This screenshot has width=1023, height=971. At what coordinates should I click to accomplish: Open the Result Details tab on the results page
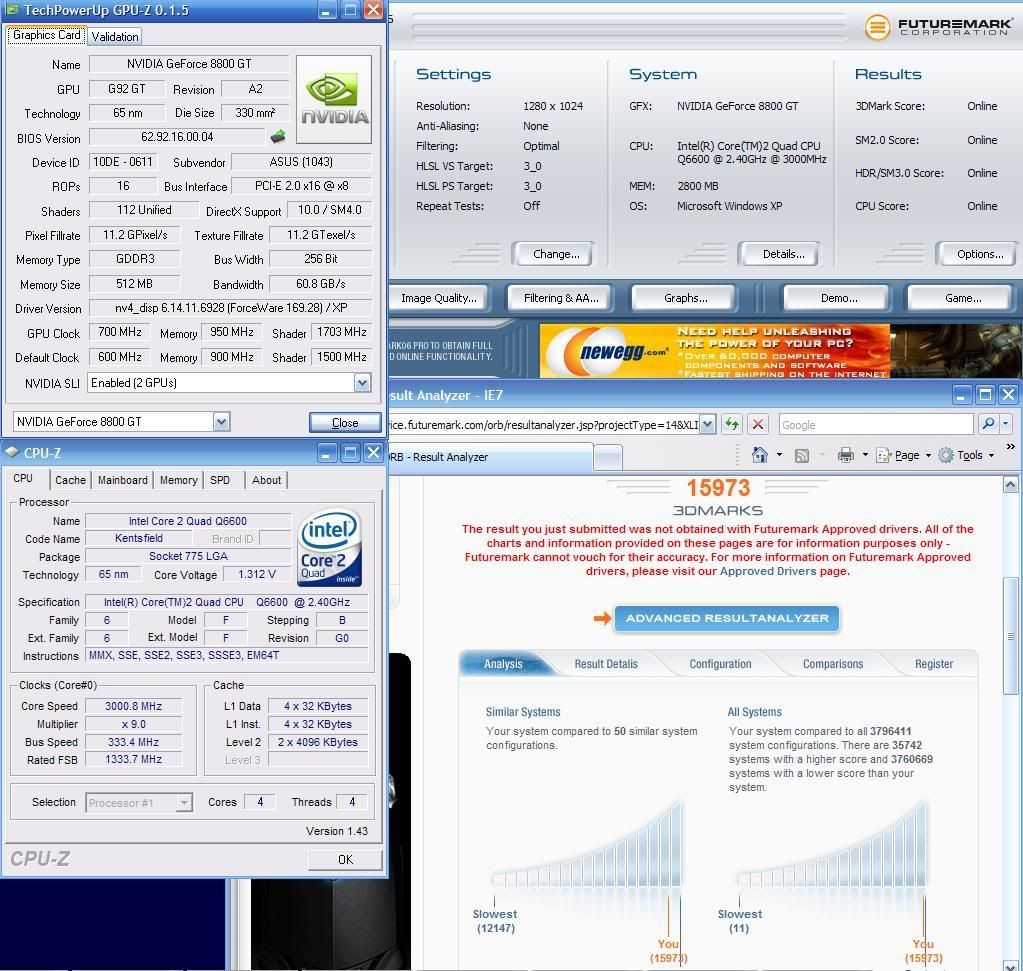pyautogui.click(x=606, y=664)
